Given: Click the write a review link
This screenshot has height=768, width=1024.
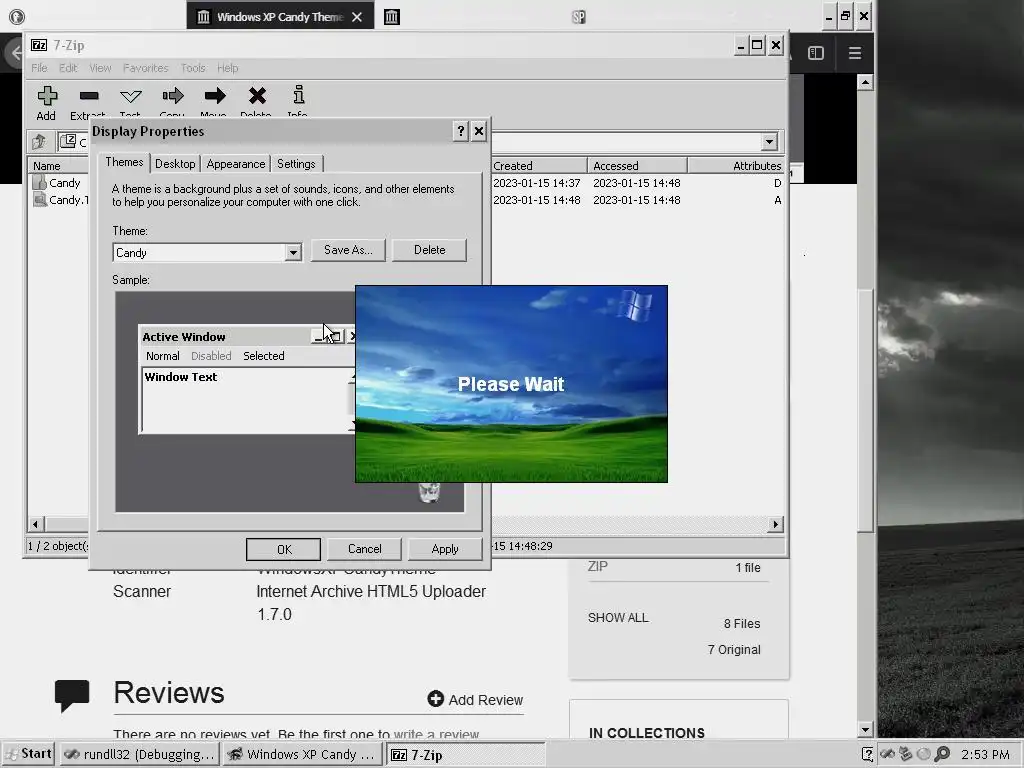Looking at the screenshot, I should click(436, 734).
